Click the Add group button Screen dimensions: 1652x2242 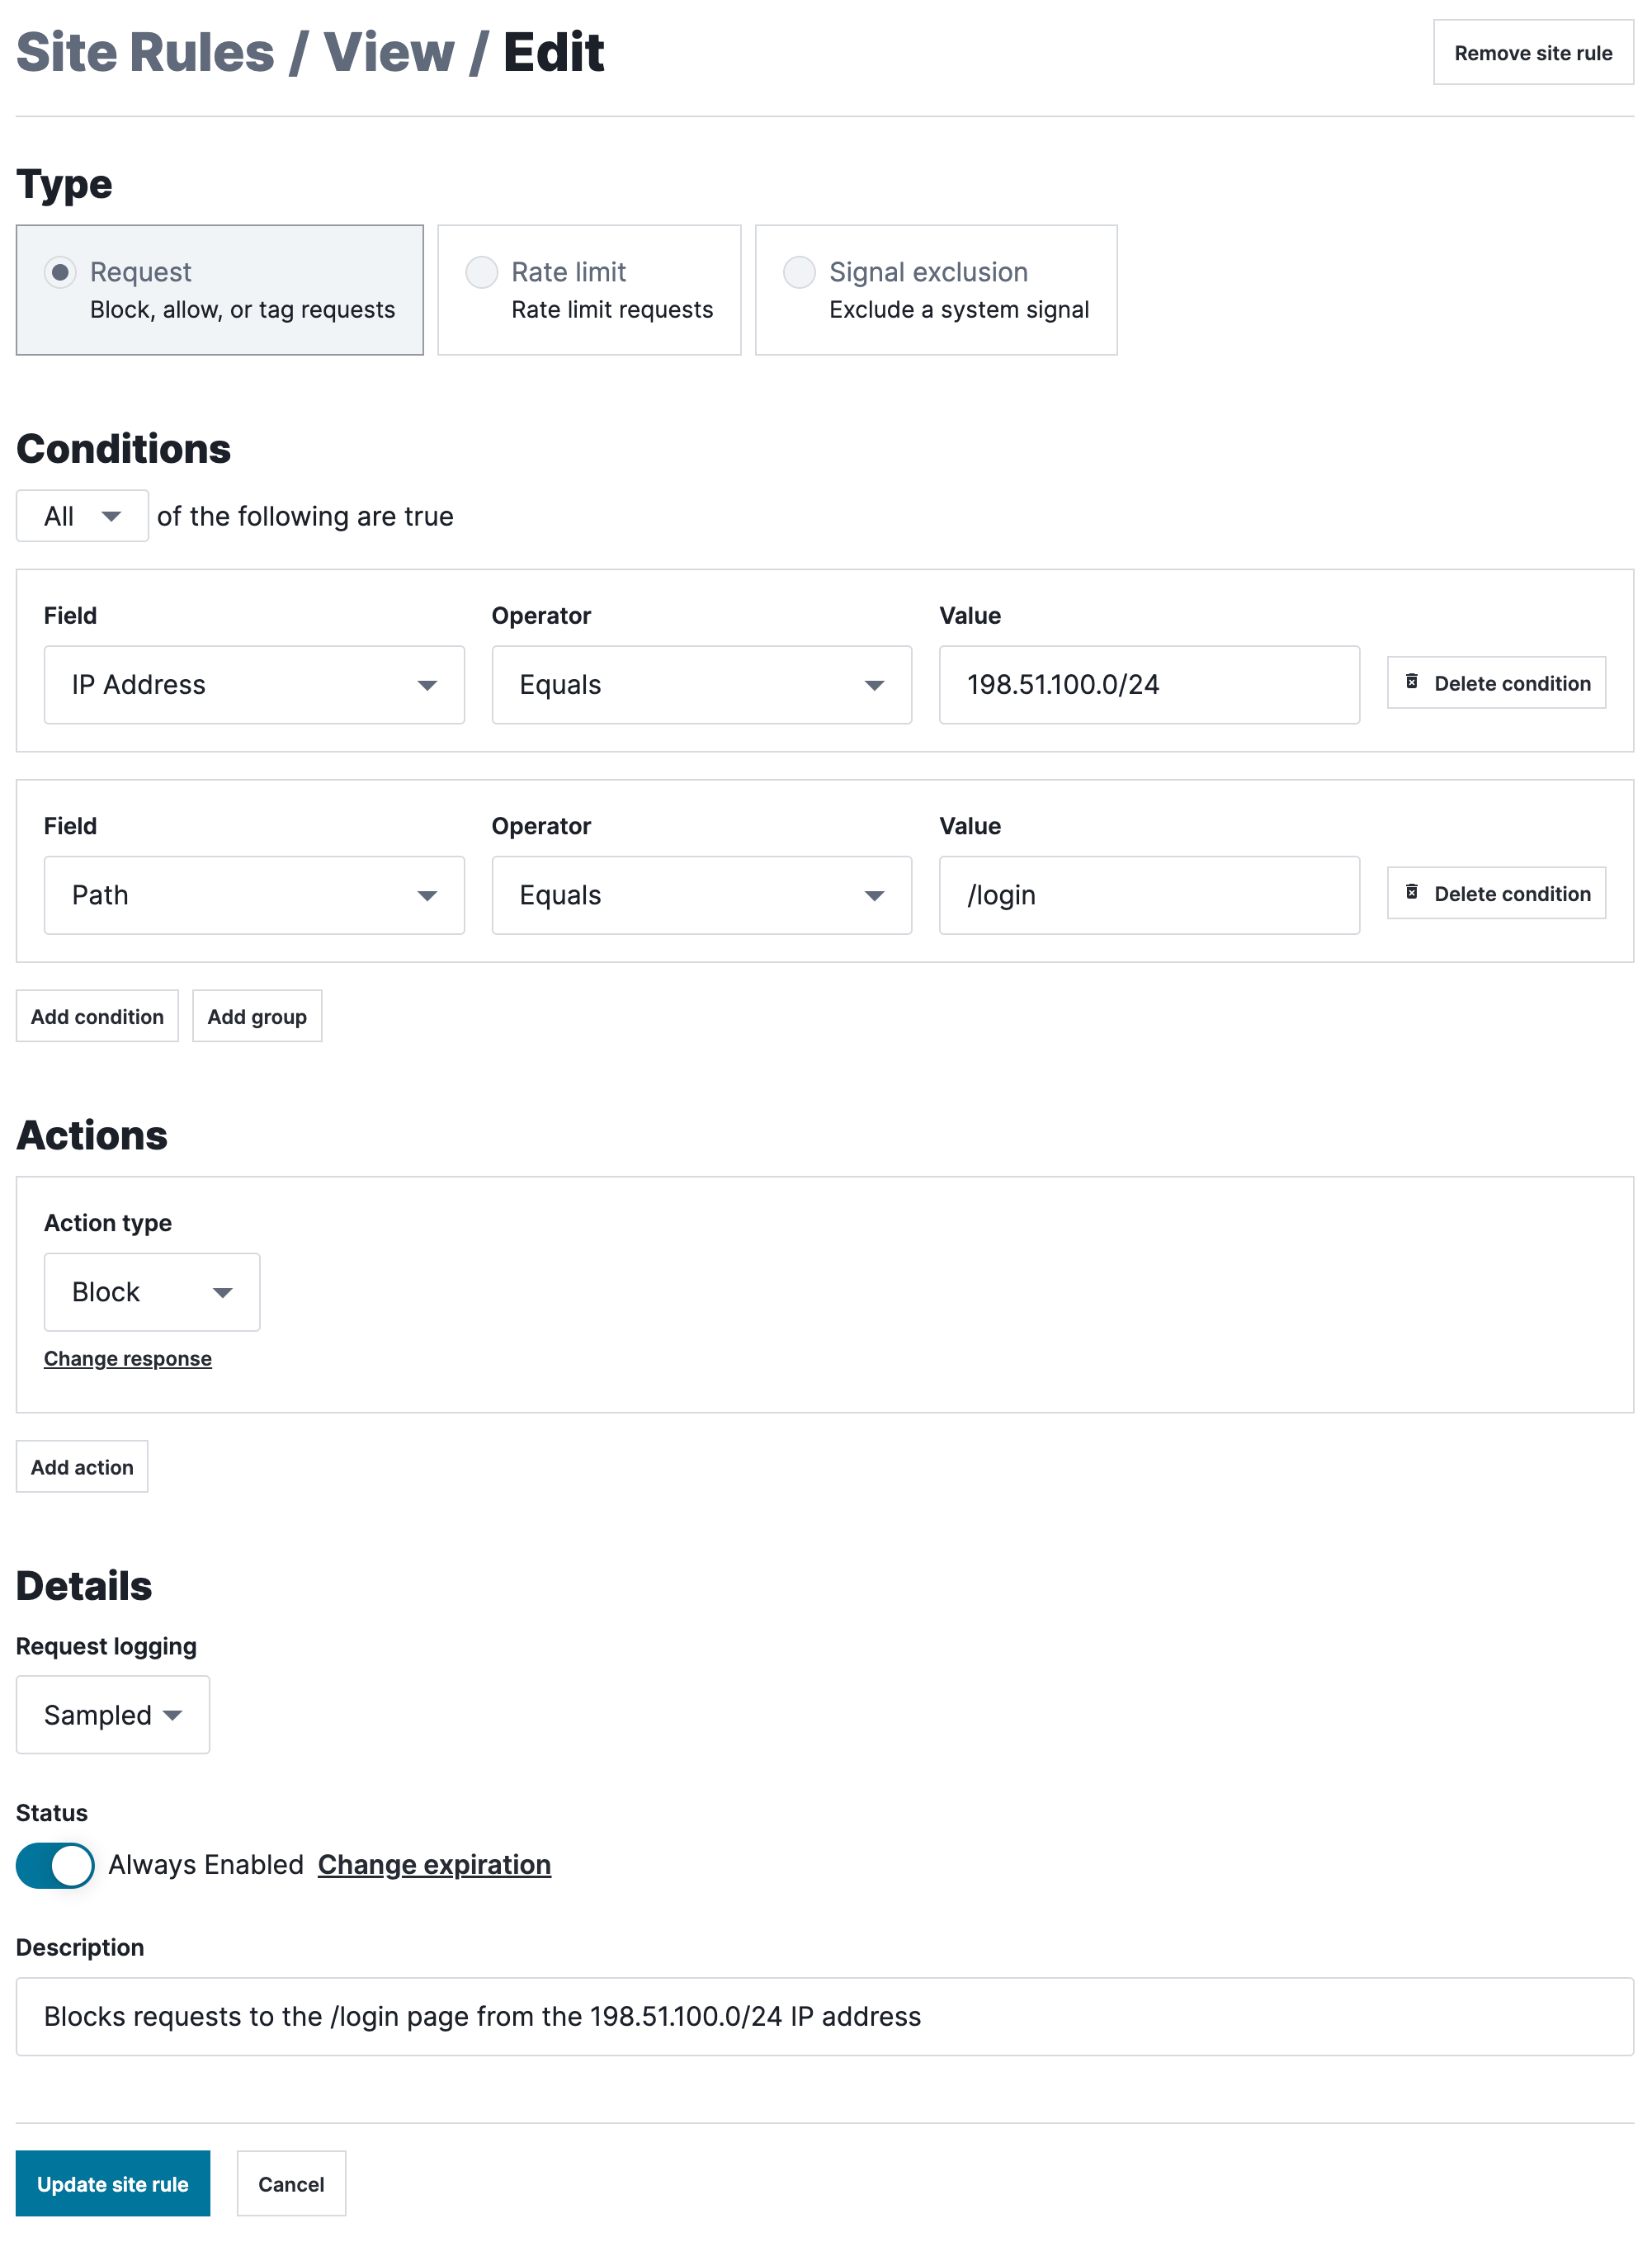[257, 1016]
